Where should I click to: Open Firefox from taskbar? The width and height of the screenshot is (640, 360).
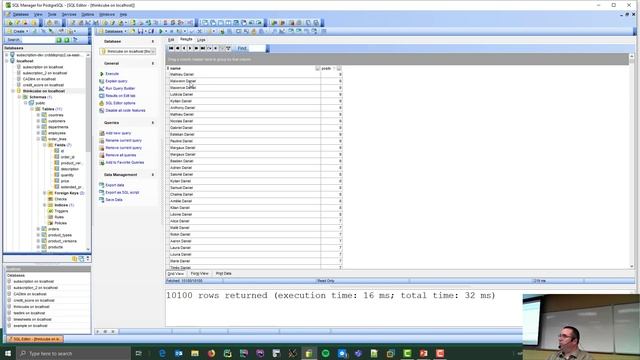coord(211,353)
